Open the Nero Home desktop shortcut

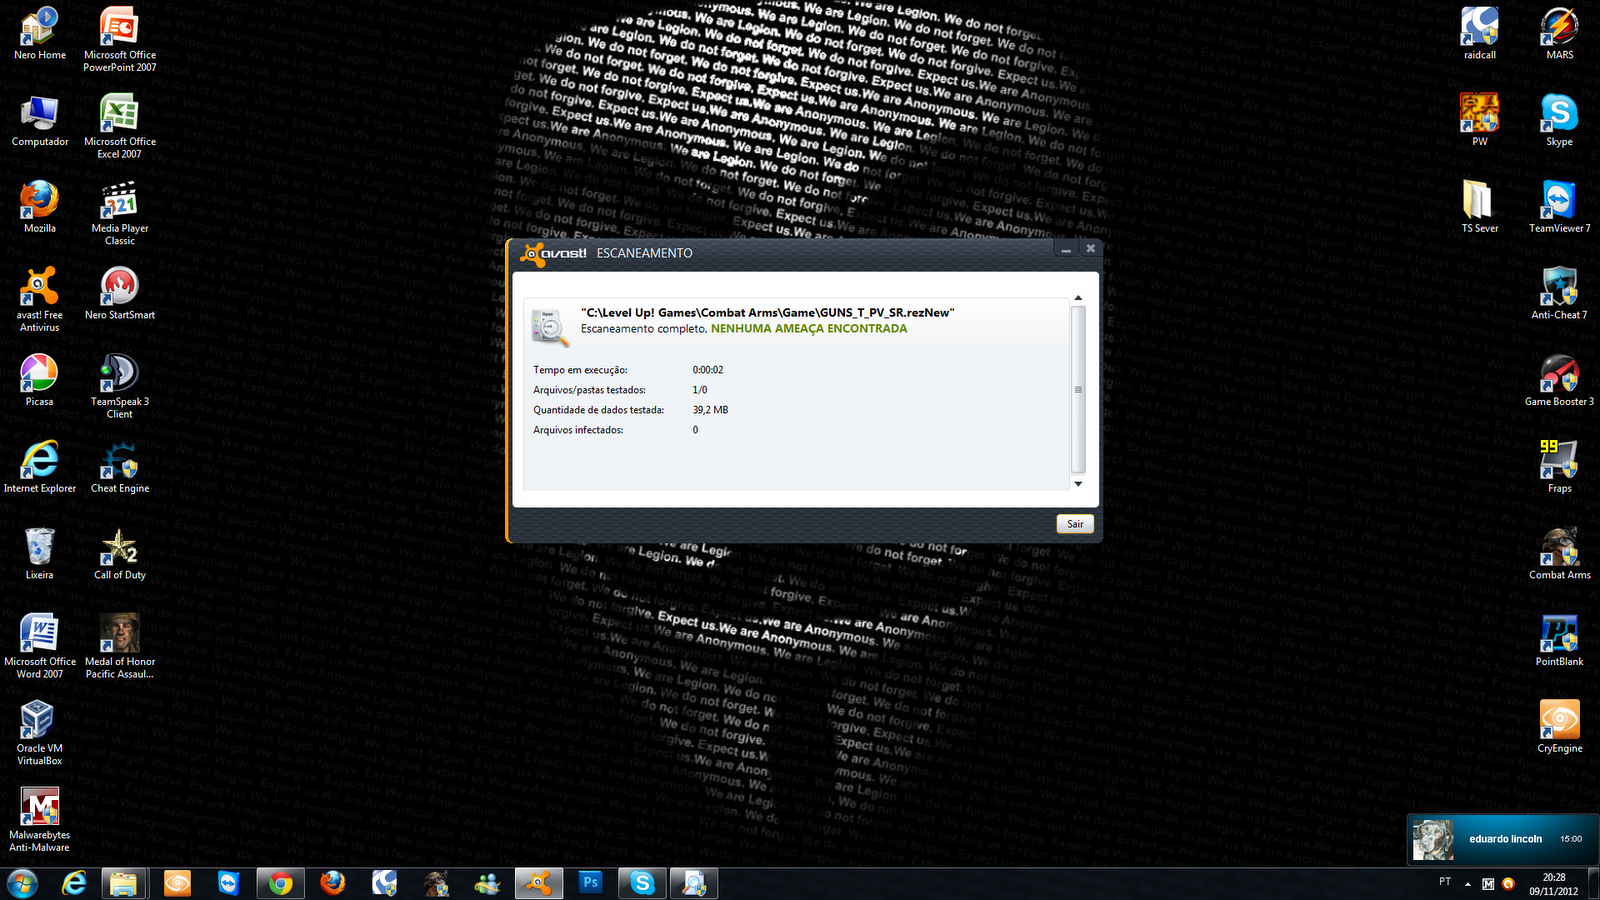tap(40, 33)
